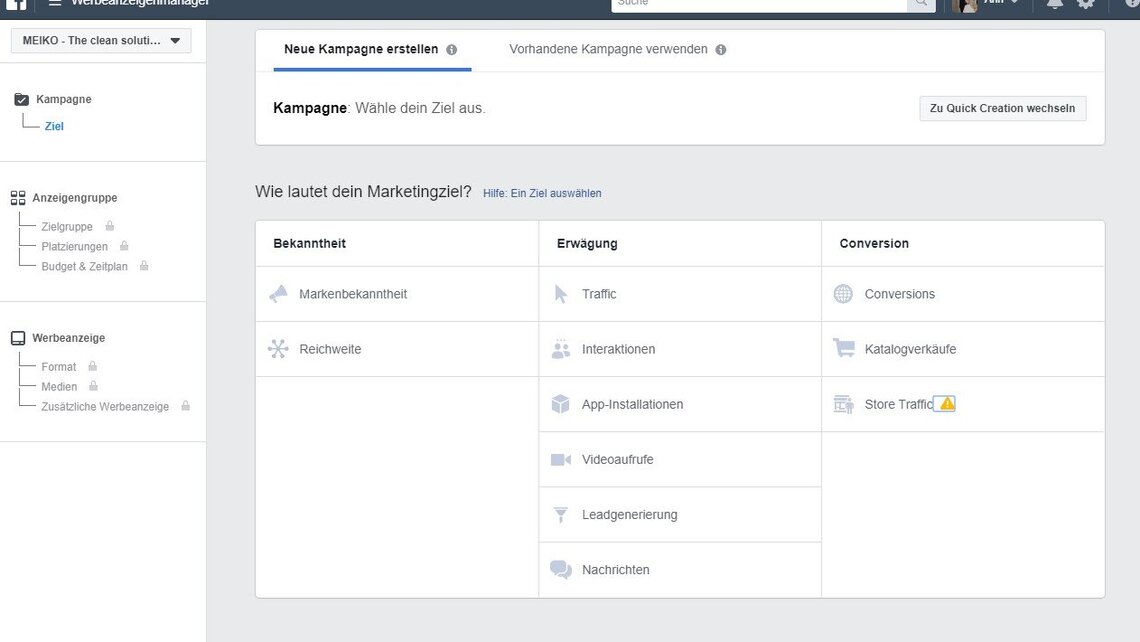This screenshot has width=1140, height=642.
Task: Click the Traffic arrow icon
Action: point(562,293)
